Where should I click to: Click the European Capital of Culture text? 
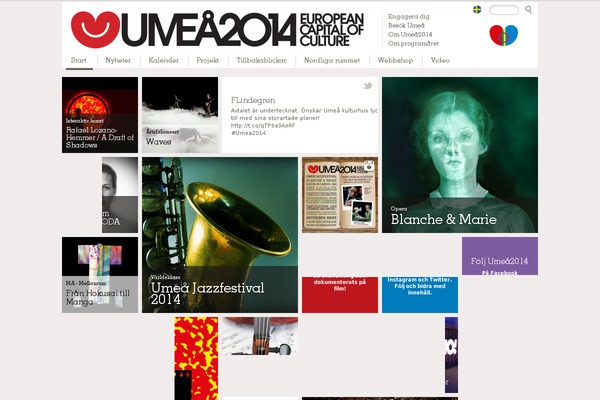(x=331, y=29)
